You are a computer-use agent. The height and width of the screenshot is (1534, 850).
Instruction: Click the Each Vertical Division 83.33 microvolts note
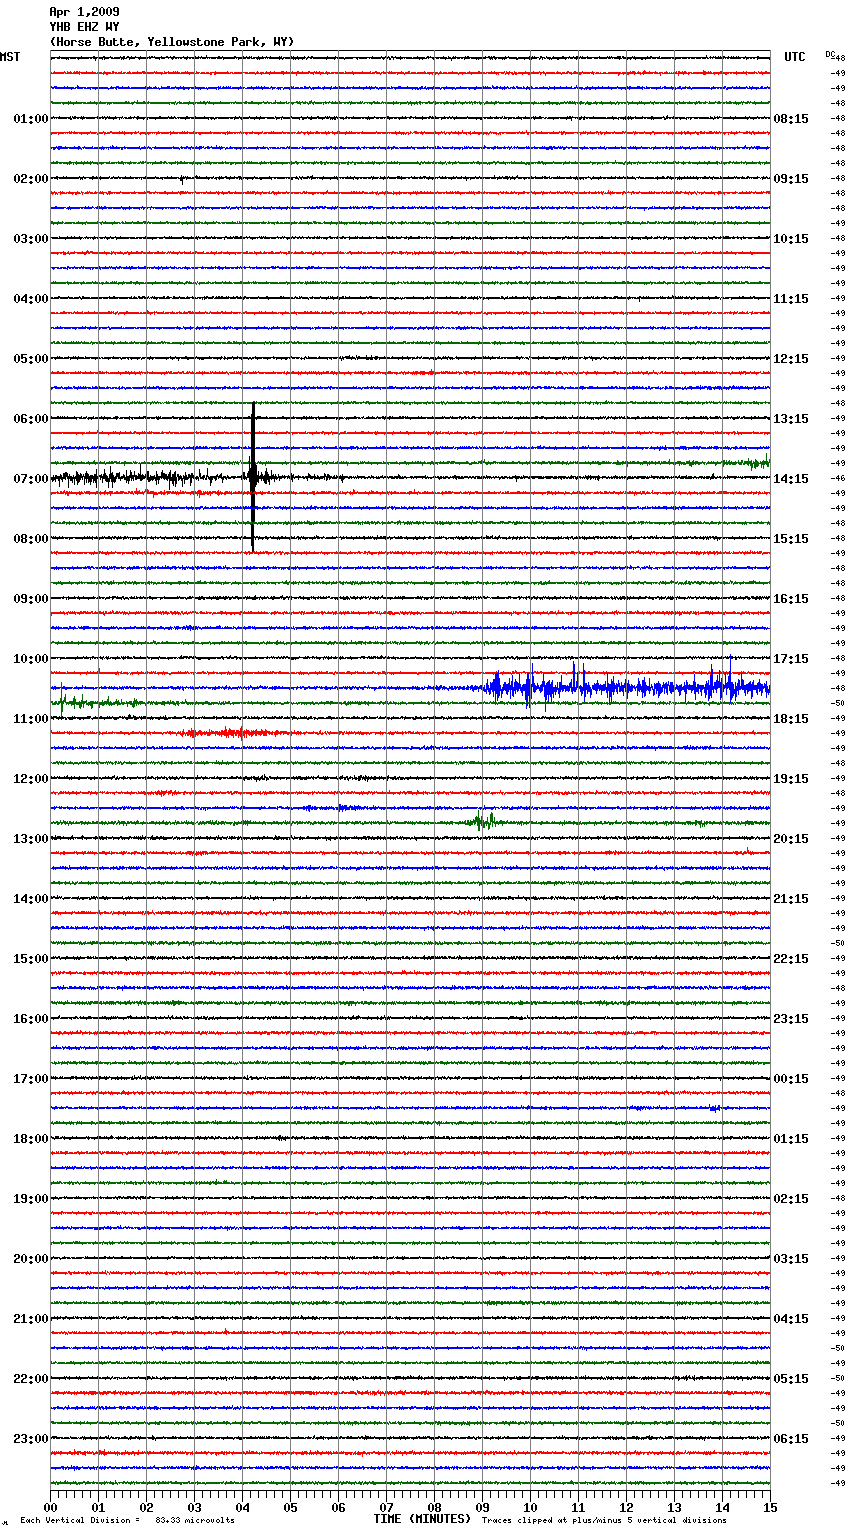click(128, 1521)
